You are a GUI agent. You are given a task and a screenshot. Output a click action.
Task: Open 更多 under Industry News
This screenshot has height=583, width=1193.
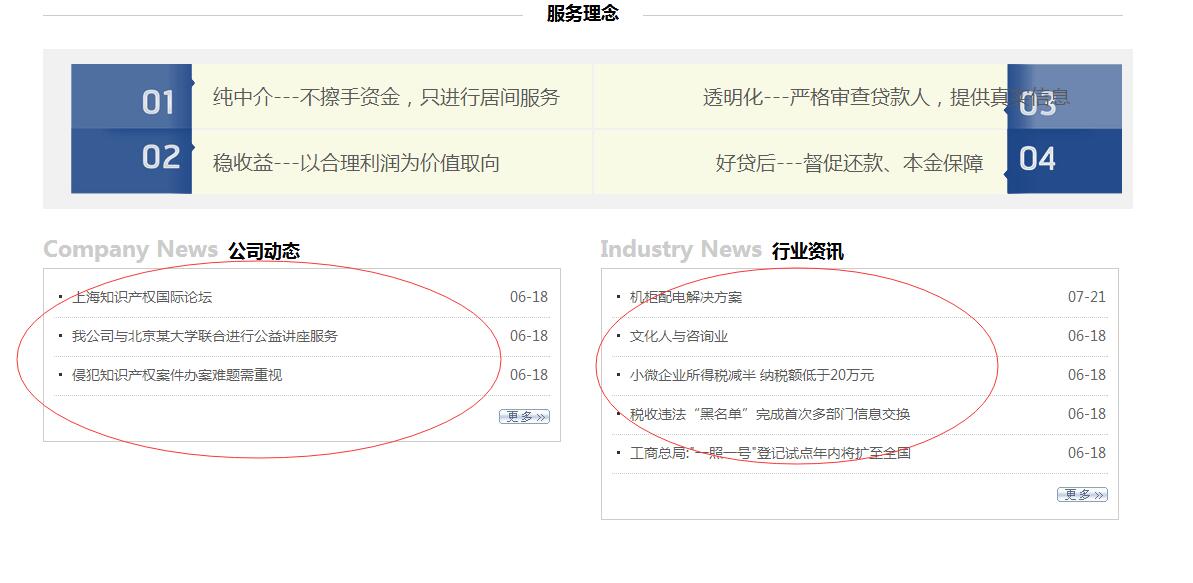pos(1082,495)
